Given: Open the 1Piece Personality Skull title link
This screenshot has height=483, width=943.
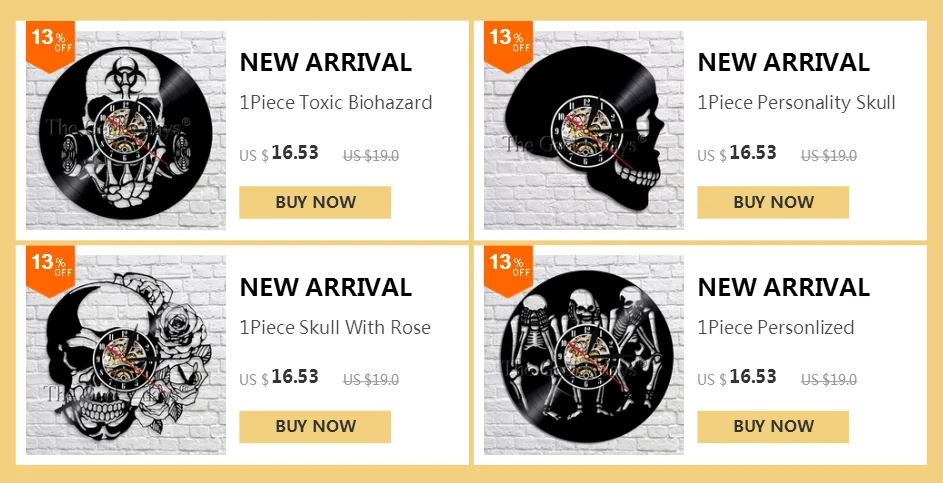Looking at the screenshot, I should (x=796, y=103).
